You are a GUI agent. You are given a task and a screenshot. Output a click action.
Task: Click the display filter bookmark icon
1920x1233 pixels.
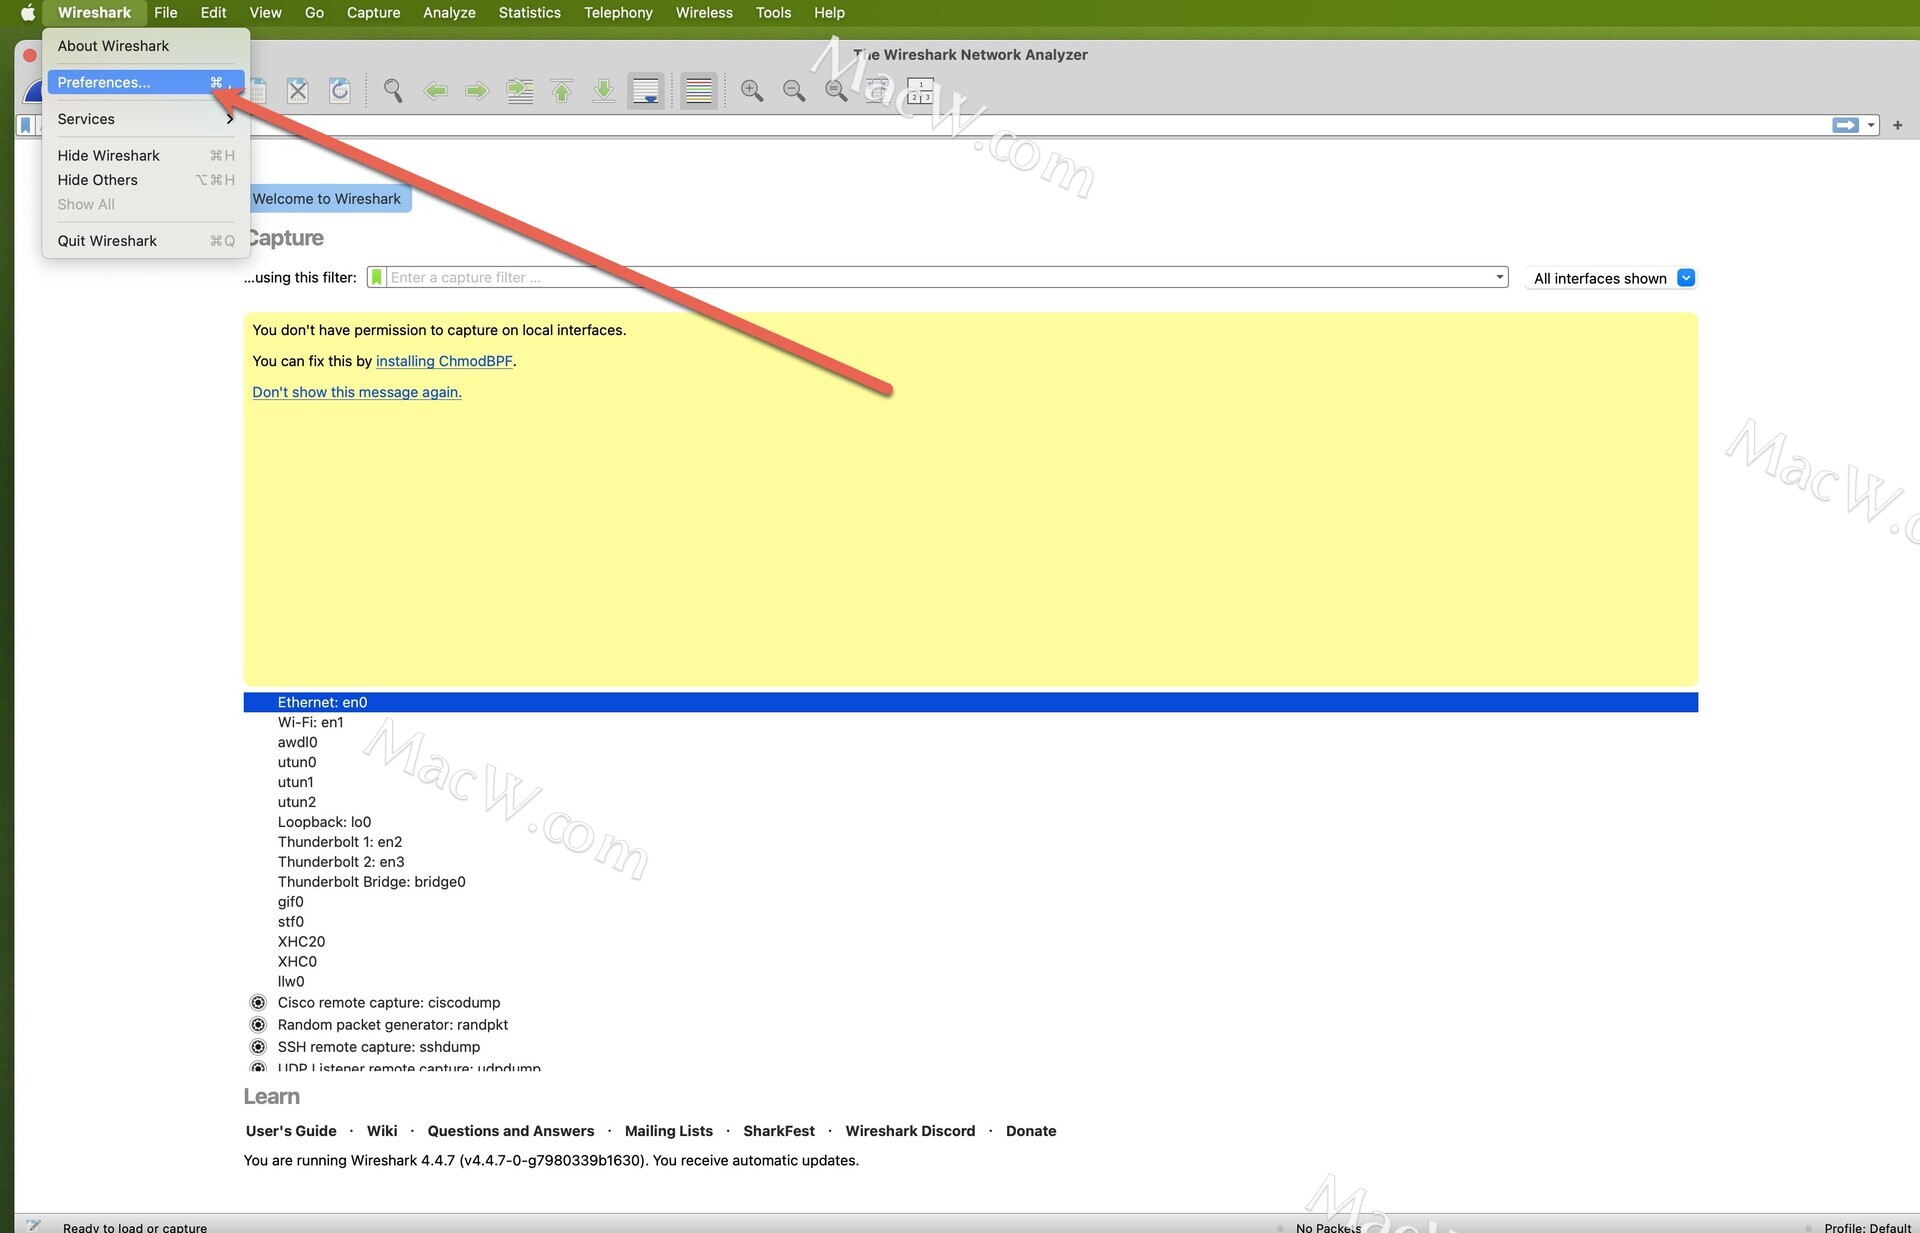[26, 125]
